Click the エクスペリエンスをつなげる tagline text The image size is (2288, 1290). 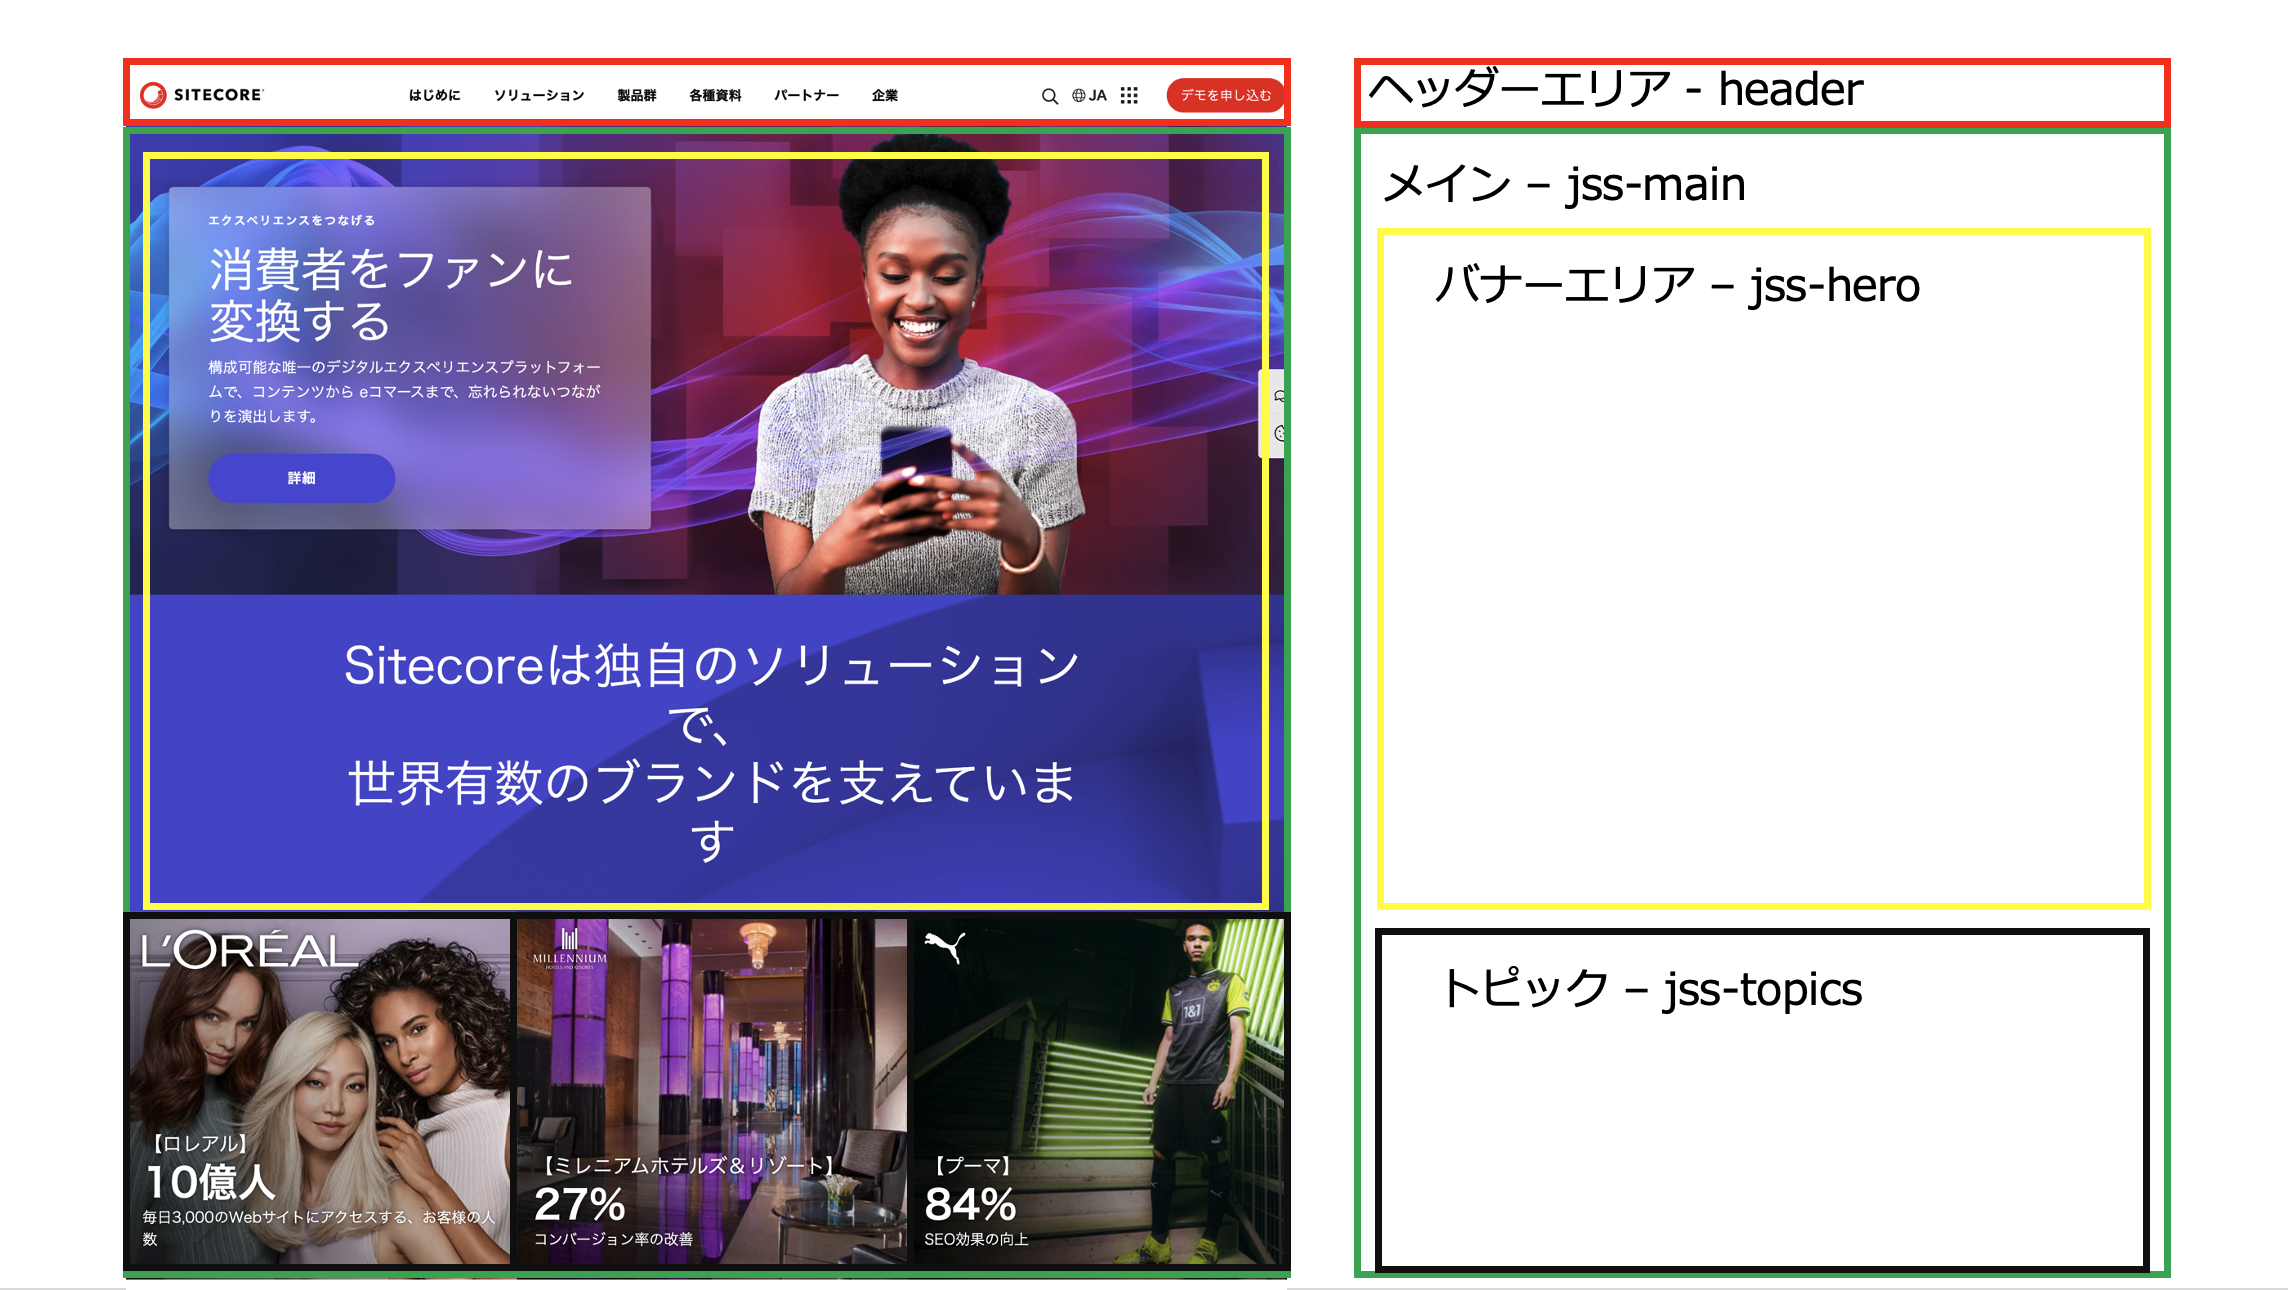291,220
